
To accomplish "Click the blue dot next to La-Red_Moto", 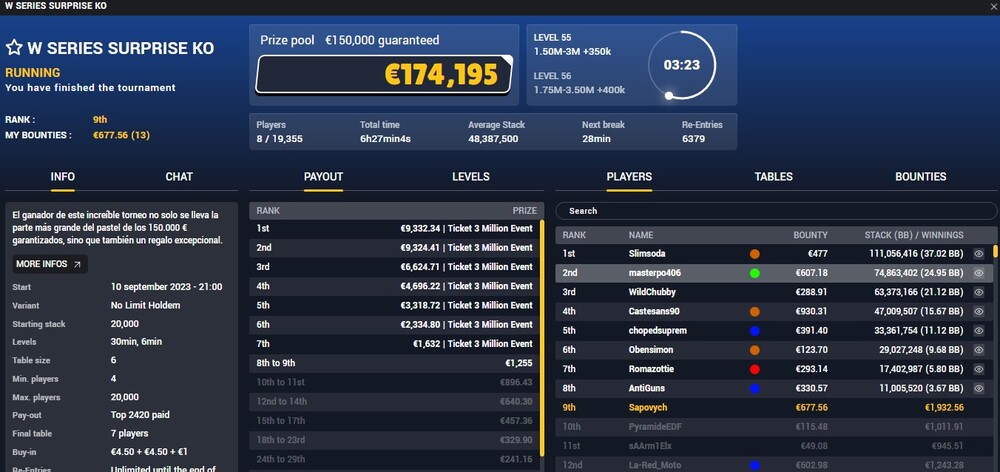I will pyautogui.click(x=754, y=465).
